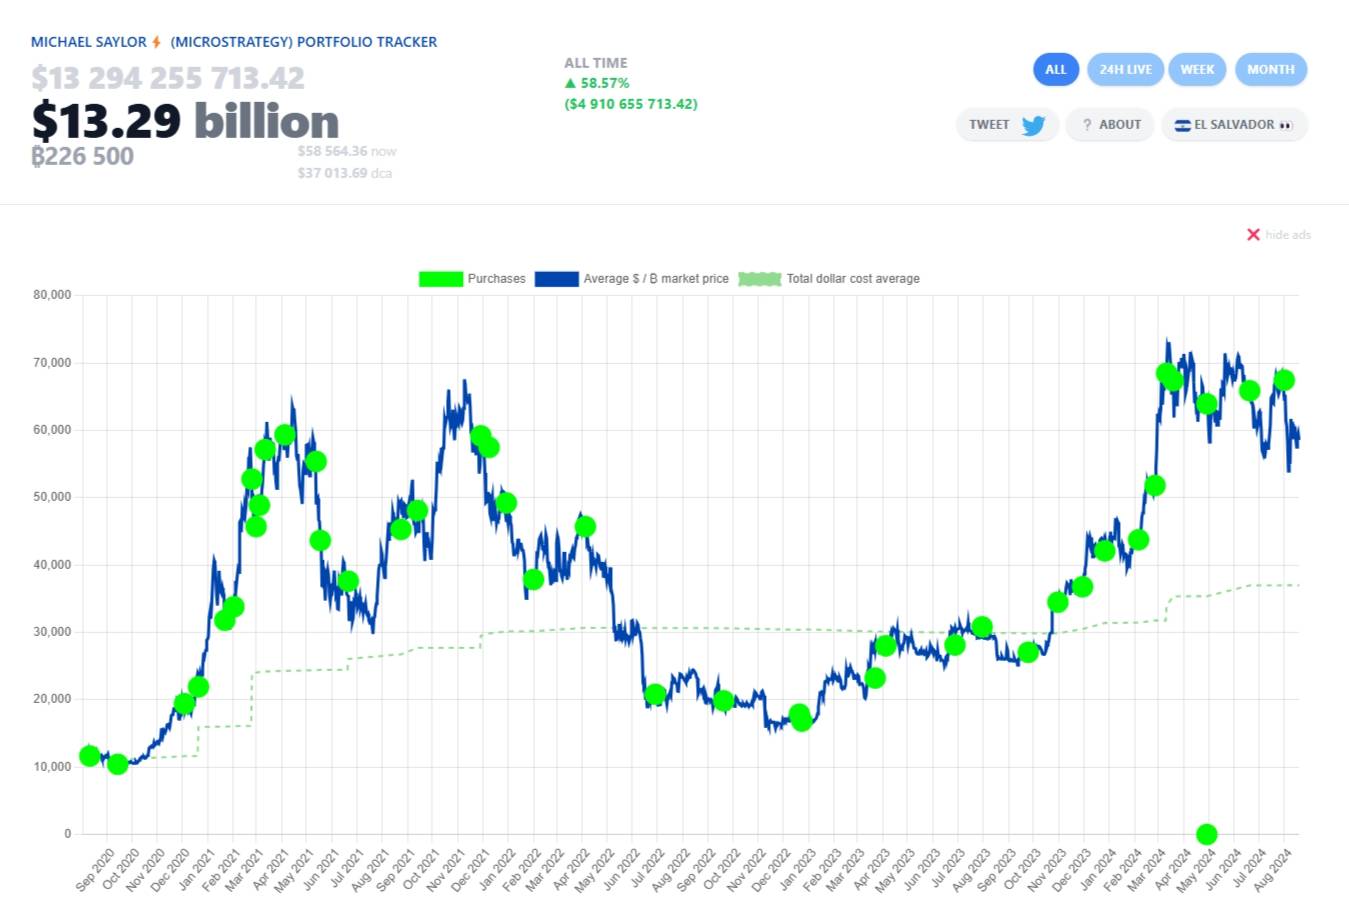Switch to MONTH range
Viewport: 1349px width, 918px height.
point(1271,69)
